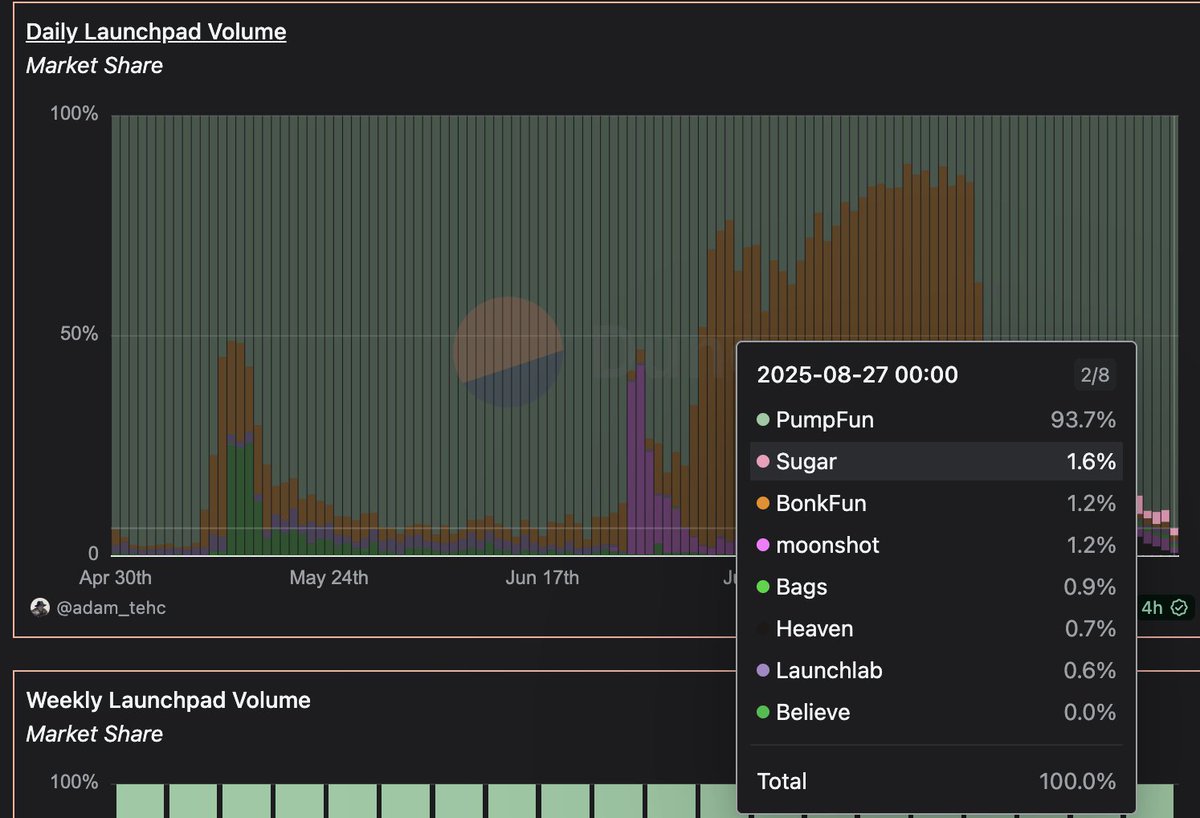Click the May 24th x-axis label
This screenshot has width=1200, height=818.
pyautogui.click(x=329, y=578)
